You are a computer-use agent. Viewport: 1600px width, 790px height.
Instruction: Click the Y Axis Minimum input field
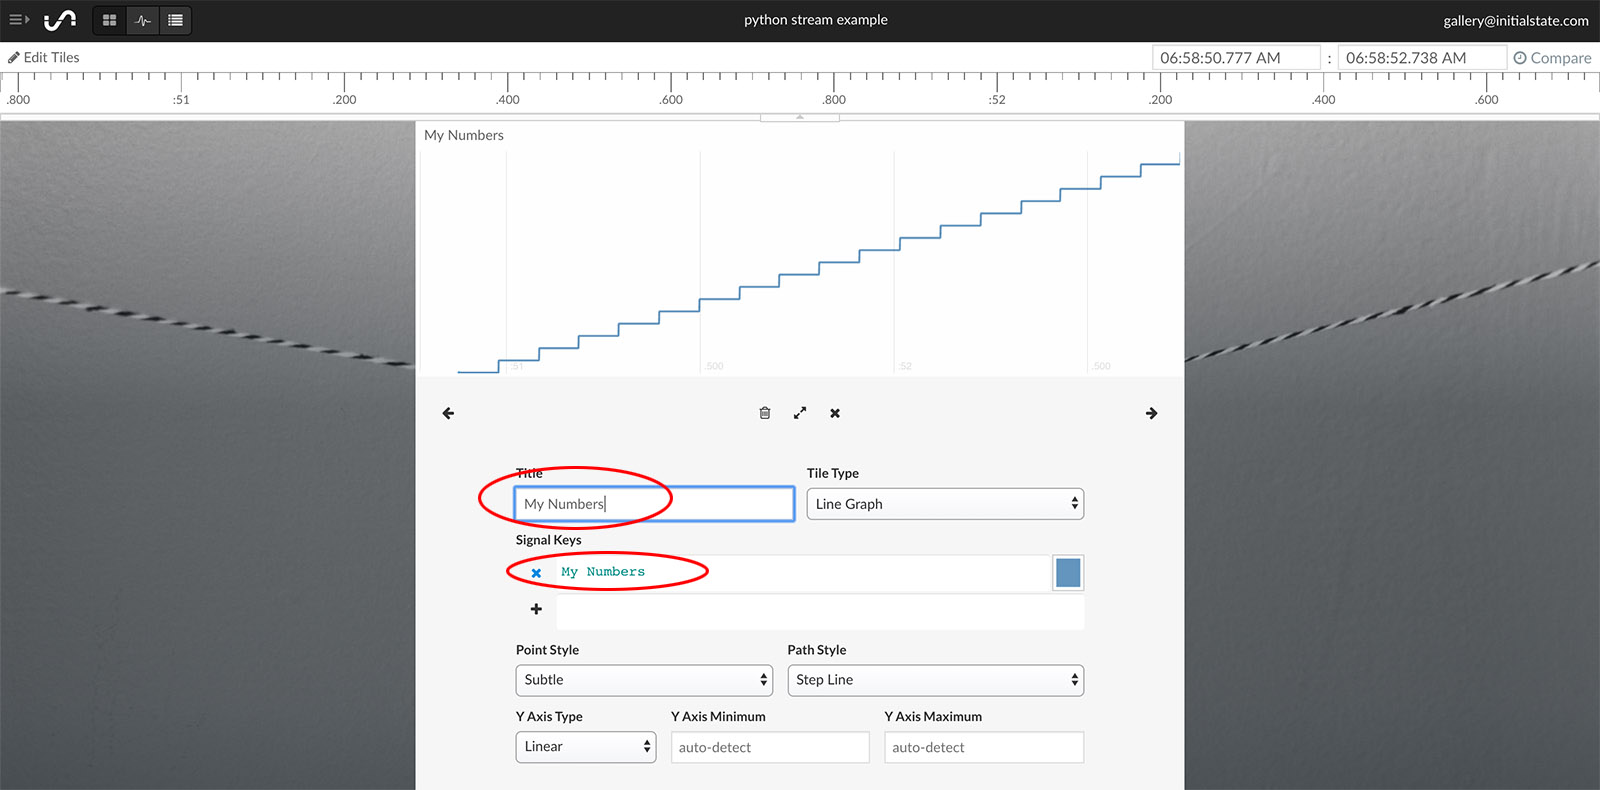pos(770,747)
